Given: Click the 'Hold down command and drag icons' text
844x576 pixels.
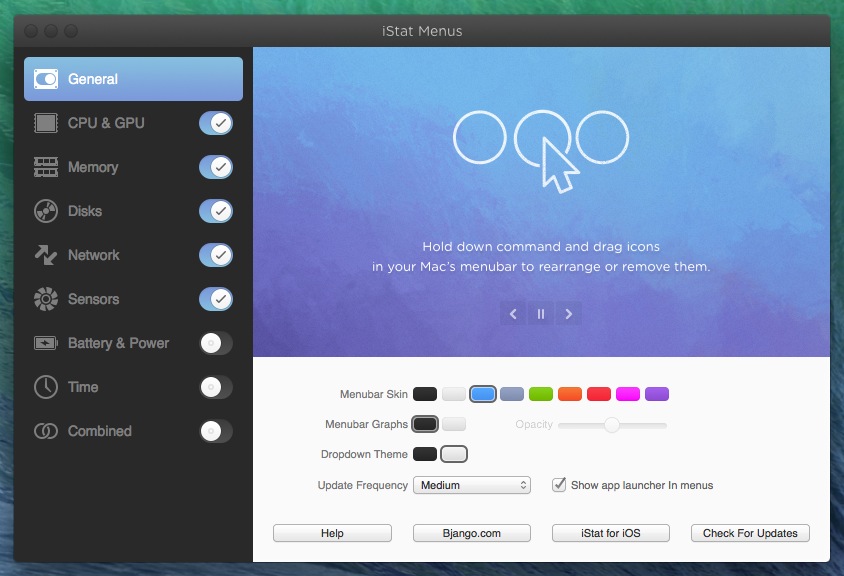Looking at the screenshot, I should (x=541, y=247).
